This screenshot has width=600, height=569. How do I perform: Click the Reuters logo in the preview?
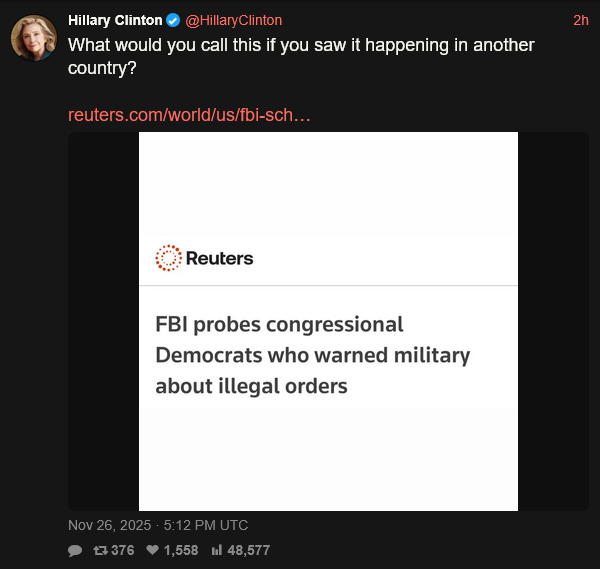pos(168,258)
